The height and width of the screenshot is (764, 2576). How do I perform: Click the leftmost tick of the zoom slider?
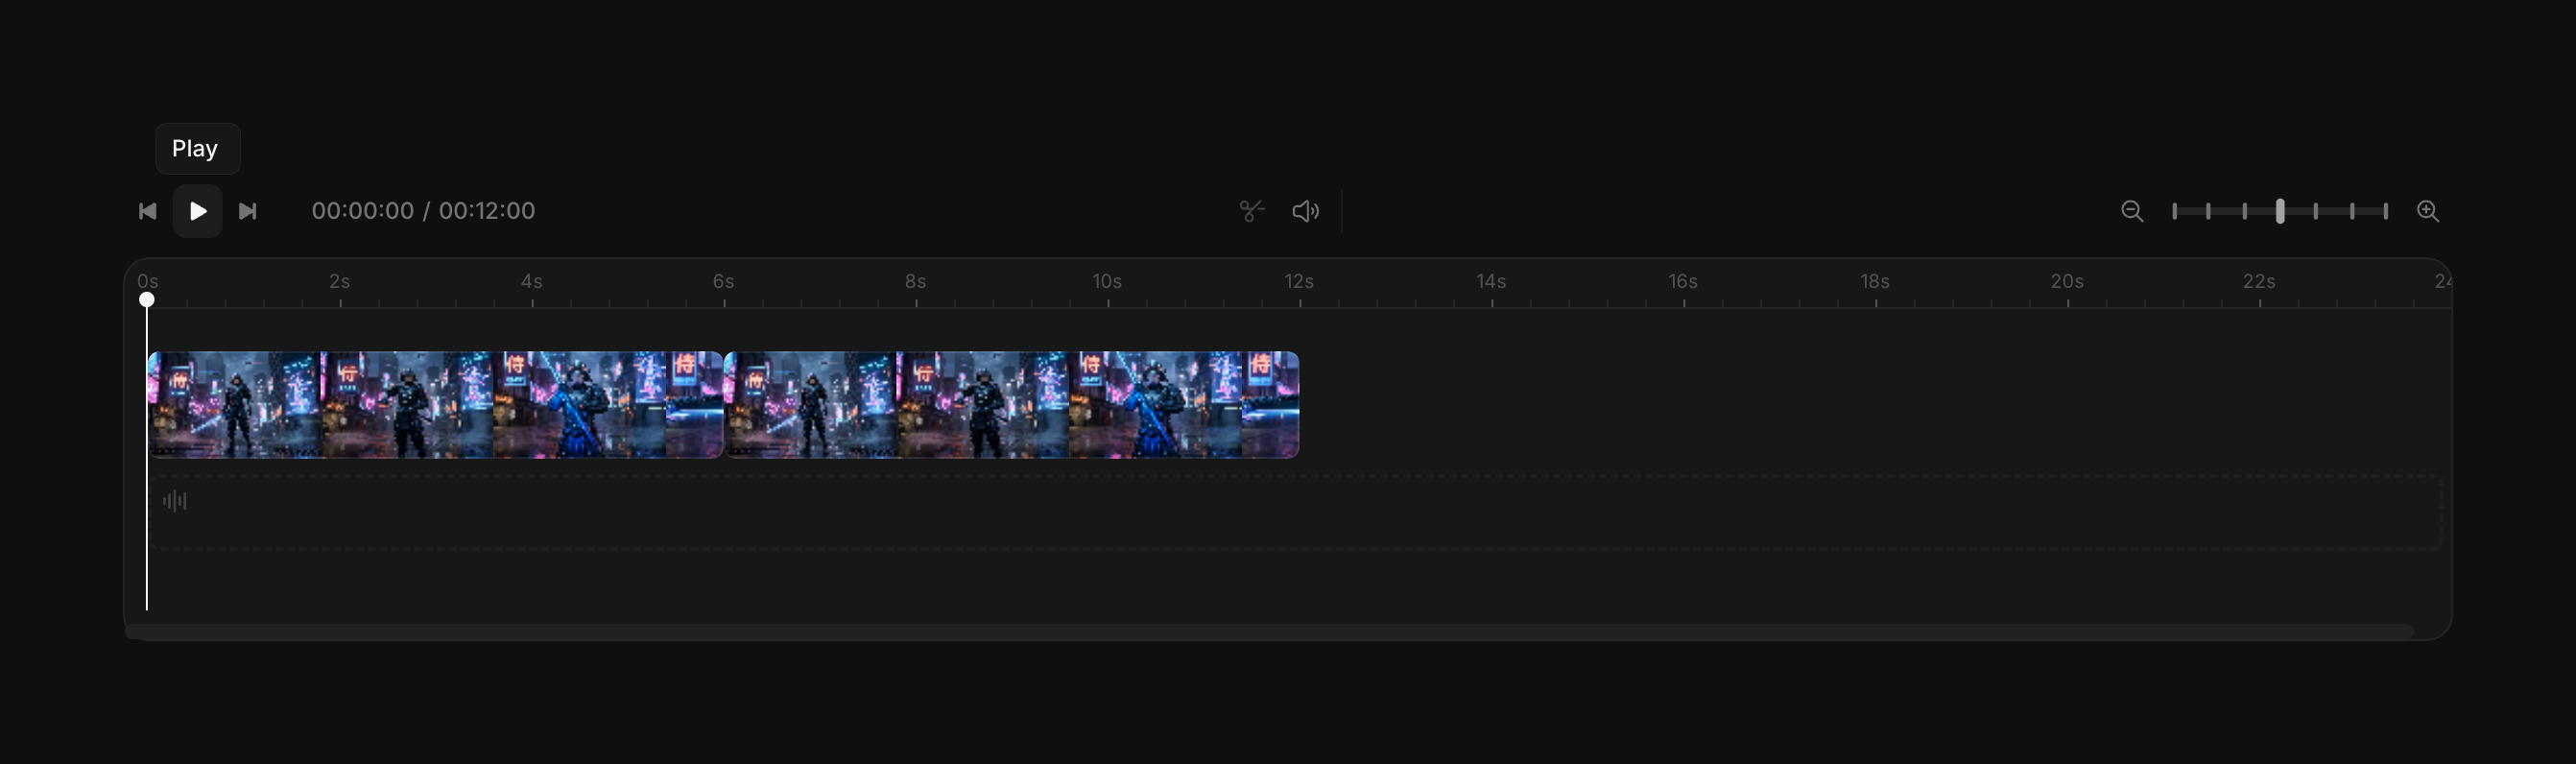tap(2175, 211)
